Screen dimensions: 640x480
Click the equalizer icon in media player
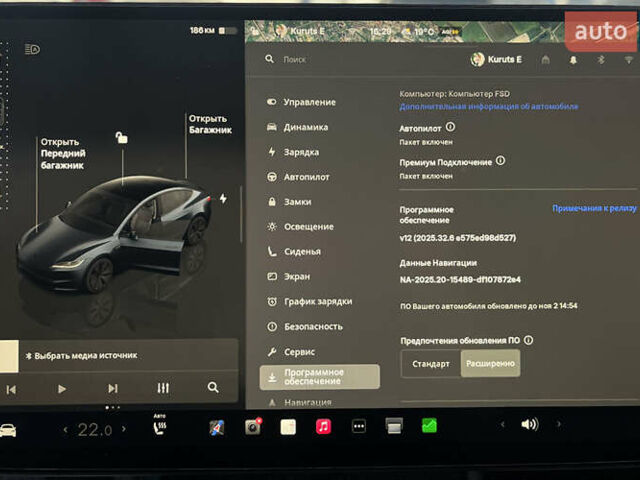pyautogui.click(x=163, y=388)
